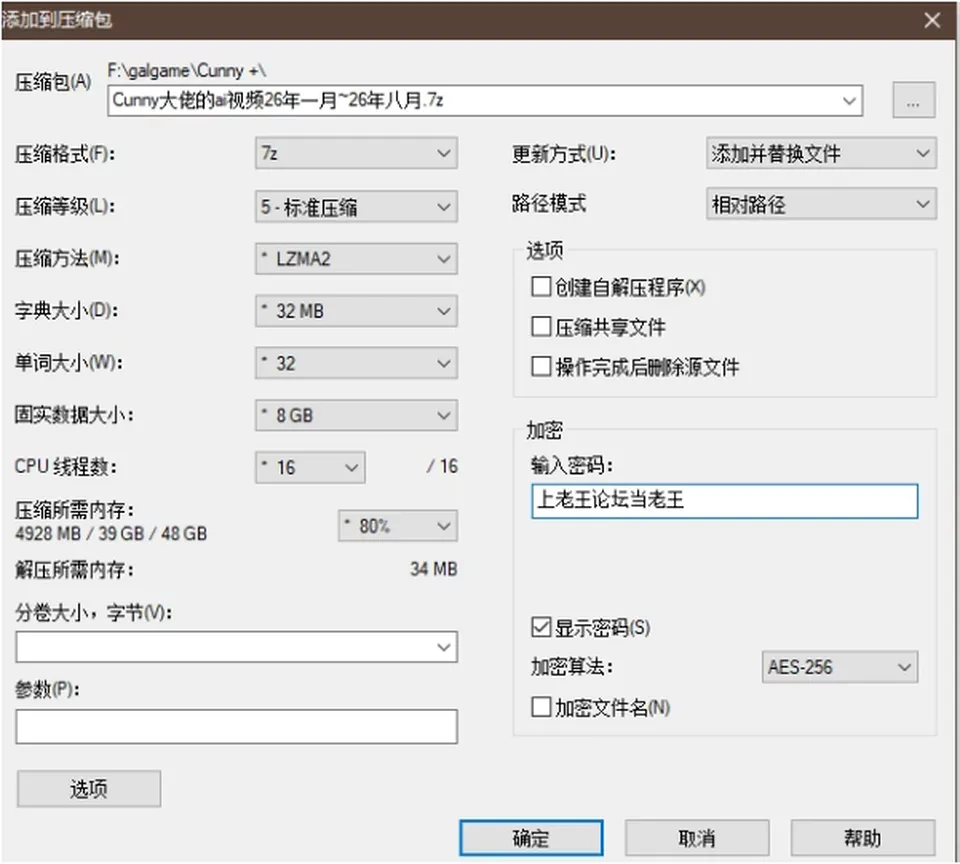Check 操作完成后删除源文件 option
This screenshot has height=864, width=960.
click(541, 367)
